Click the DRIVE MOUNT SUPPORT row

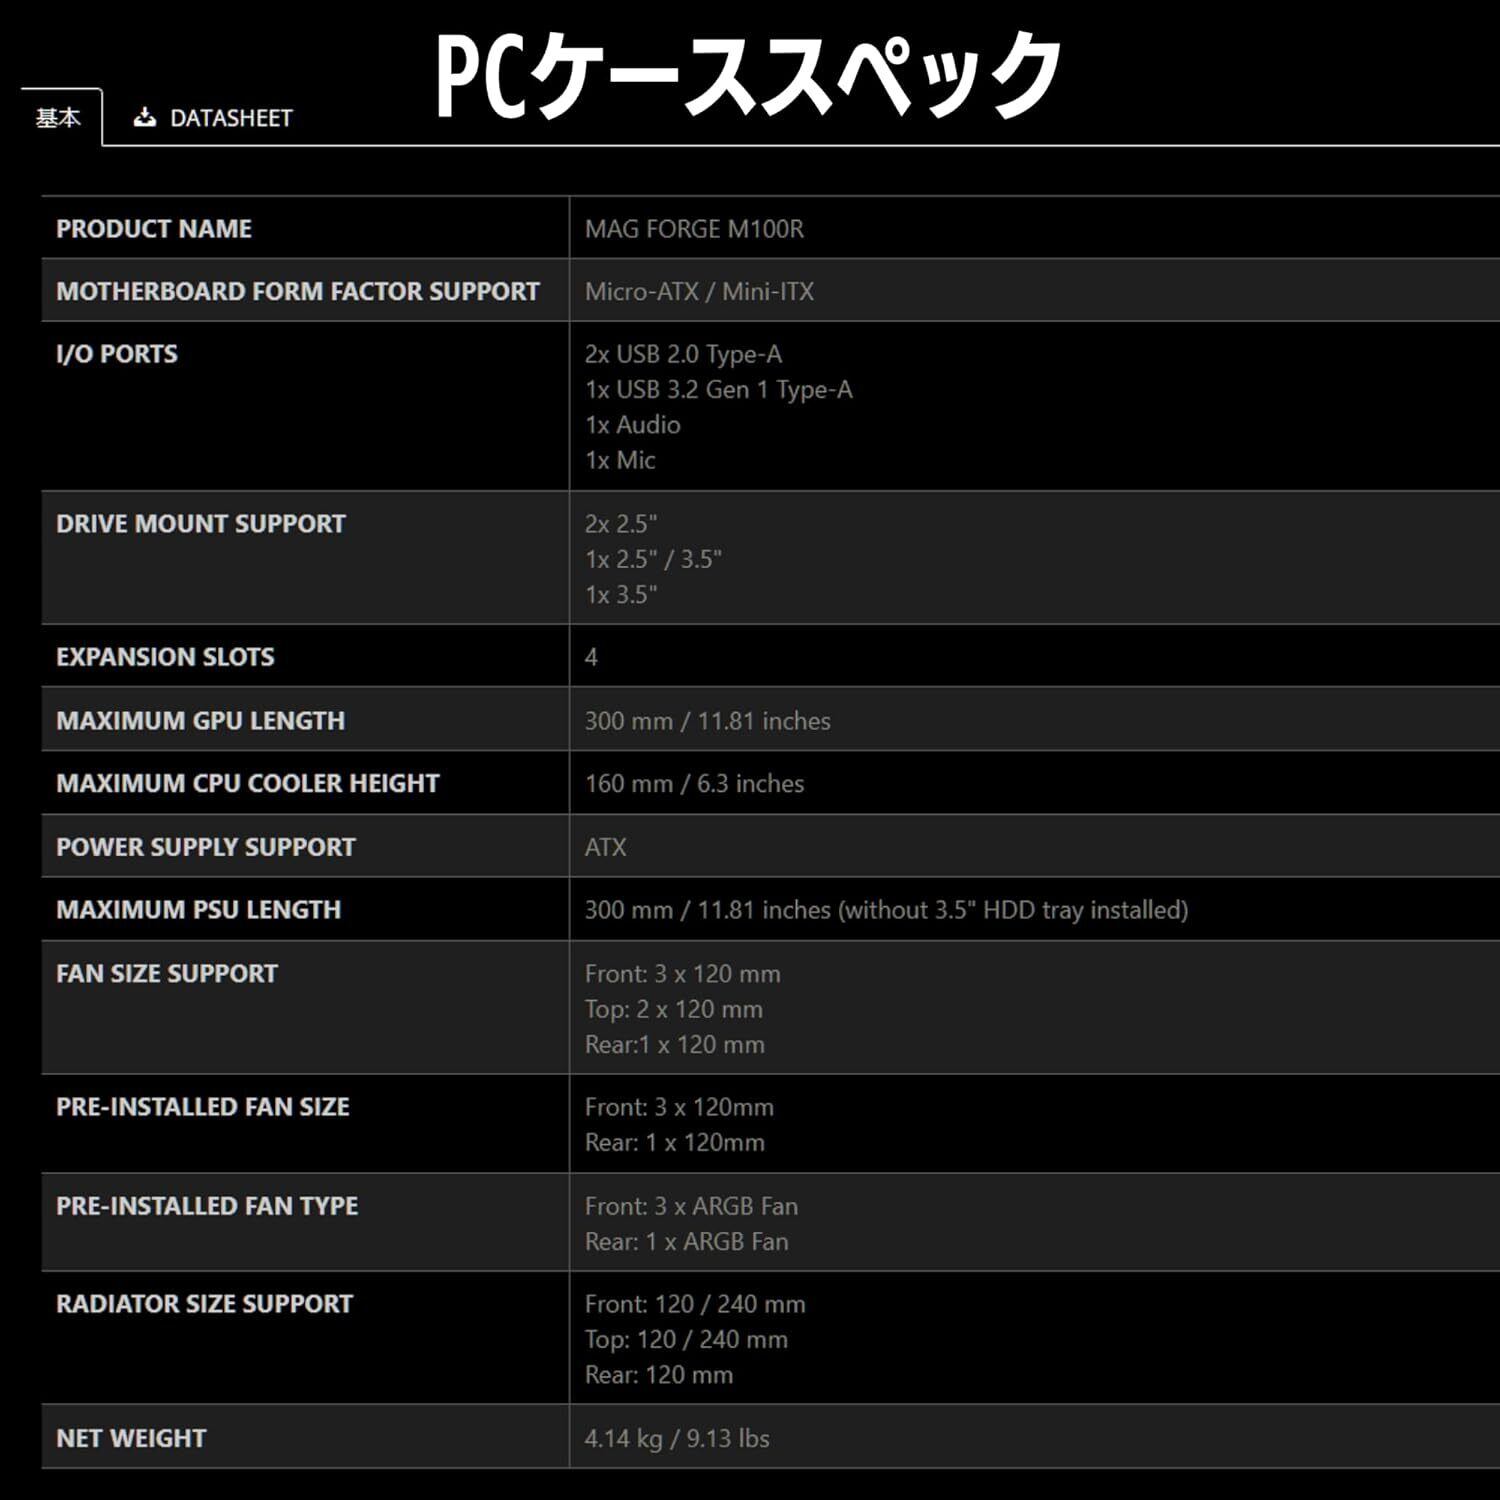[200, 523]
